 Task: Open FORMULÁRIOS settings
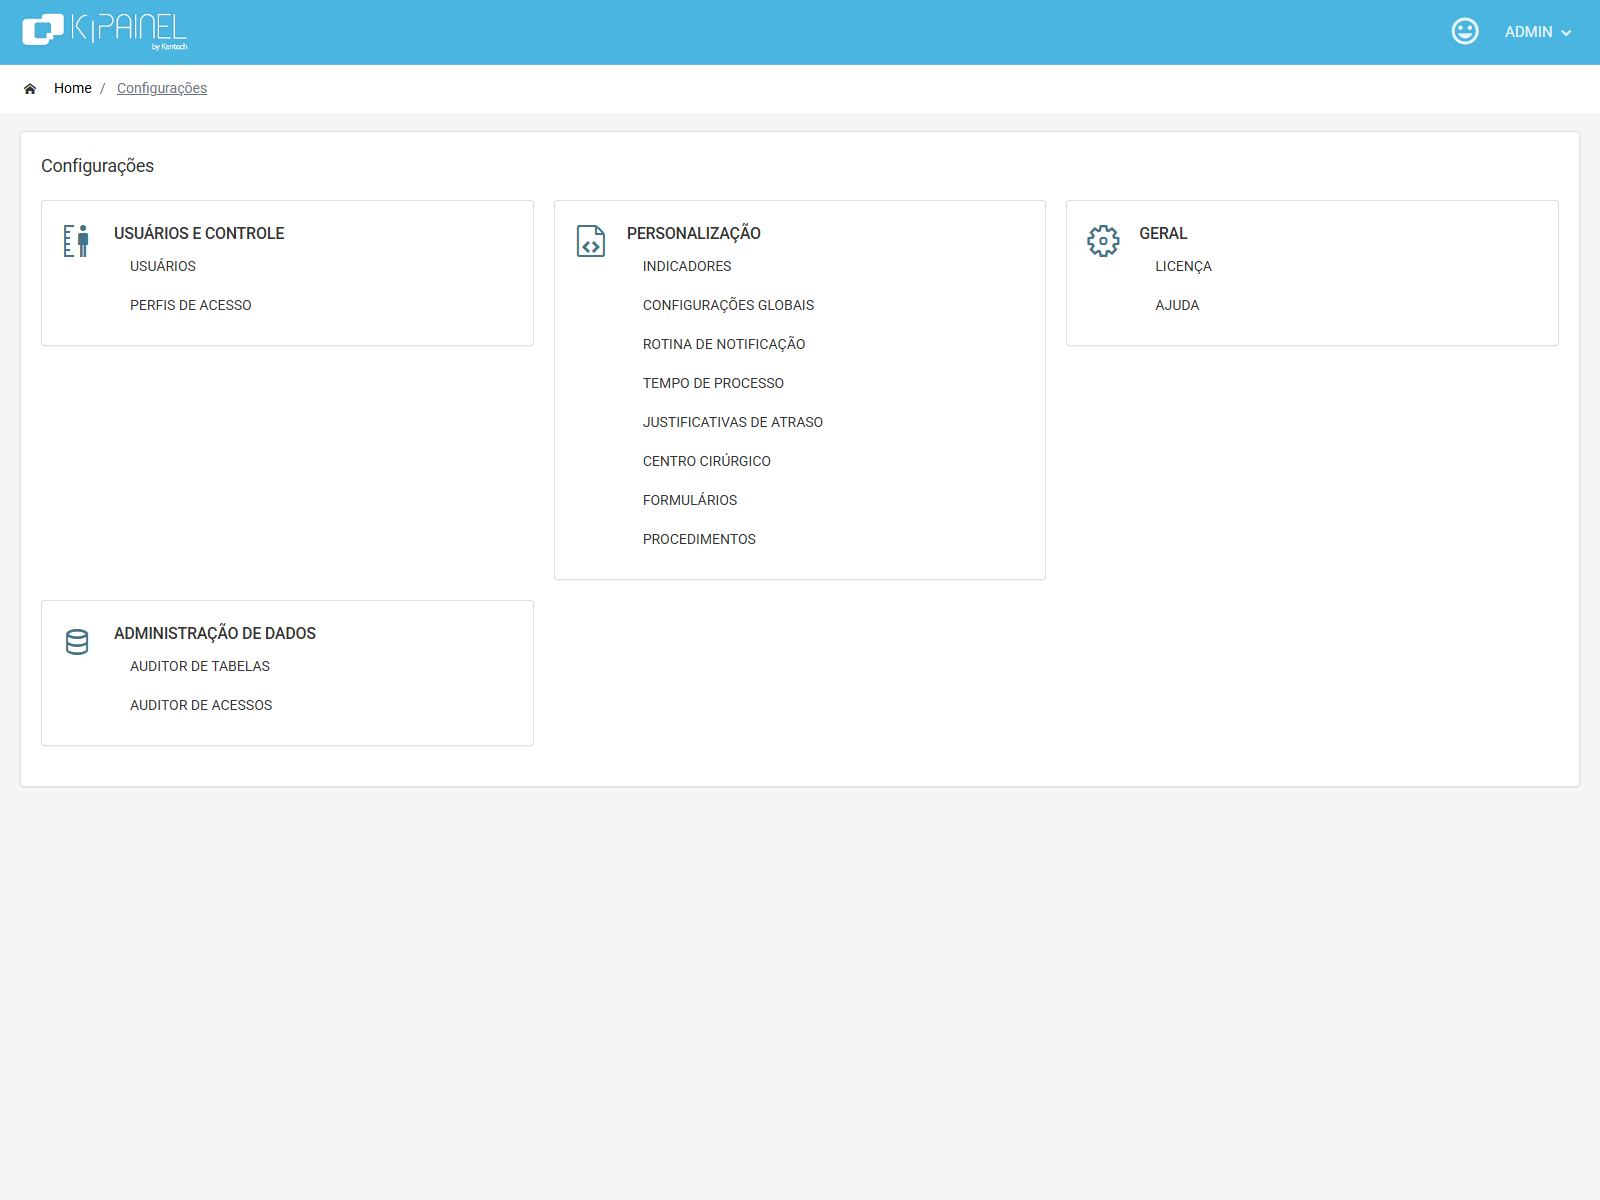point(690,500)
